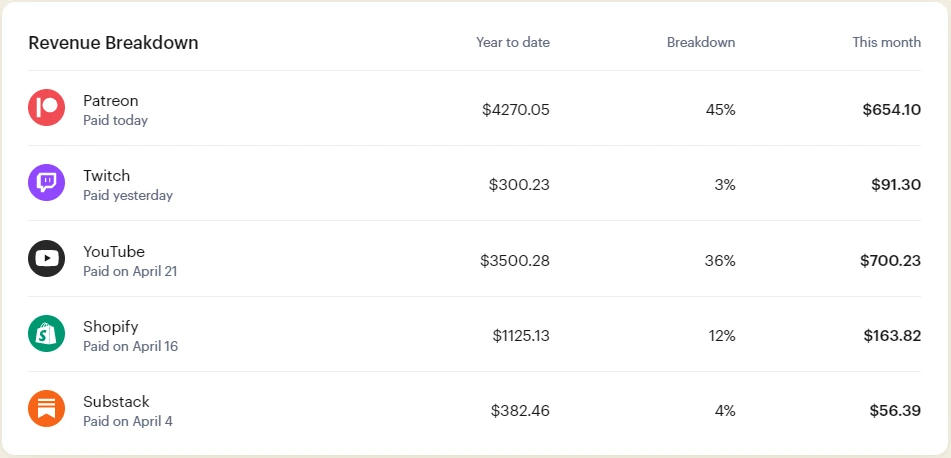Open the YouTube revenue source
This screenshot has width=951, height=458.
[114, 251]
